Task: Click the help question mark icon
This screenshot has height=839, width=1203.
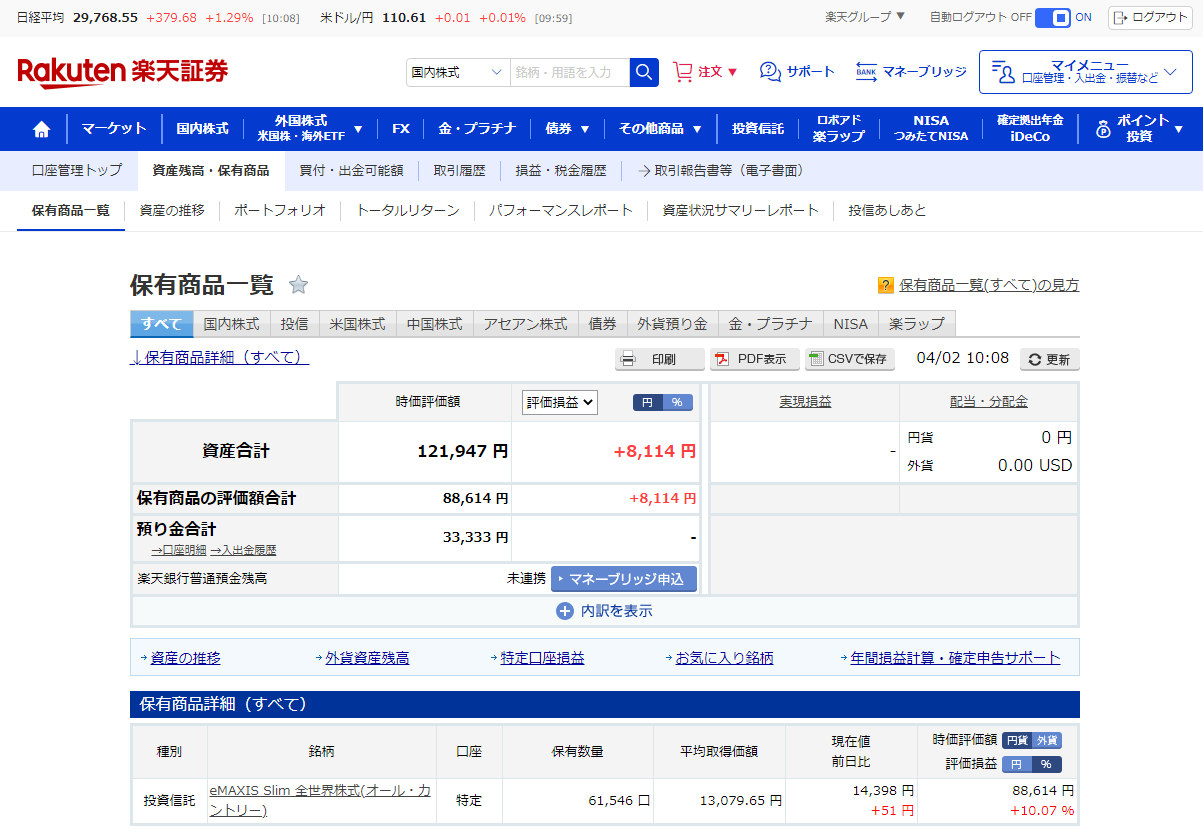Action: pyautogui.click(x=885, y=286)
